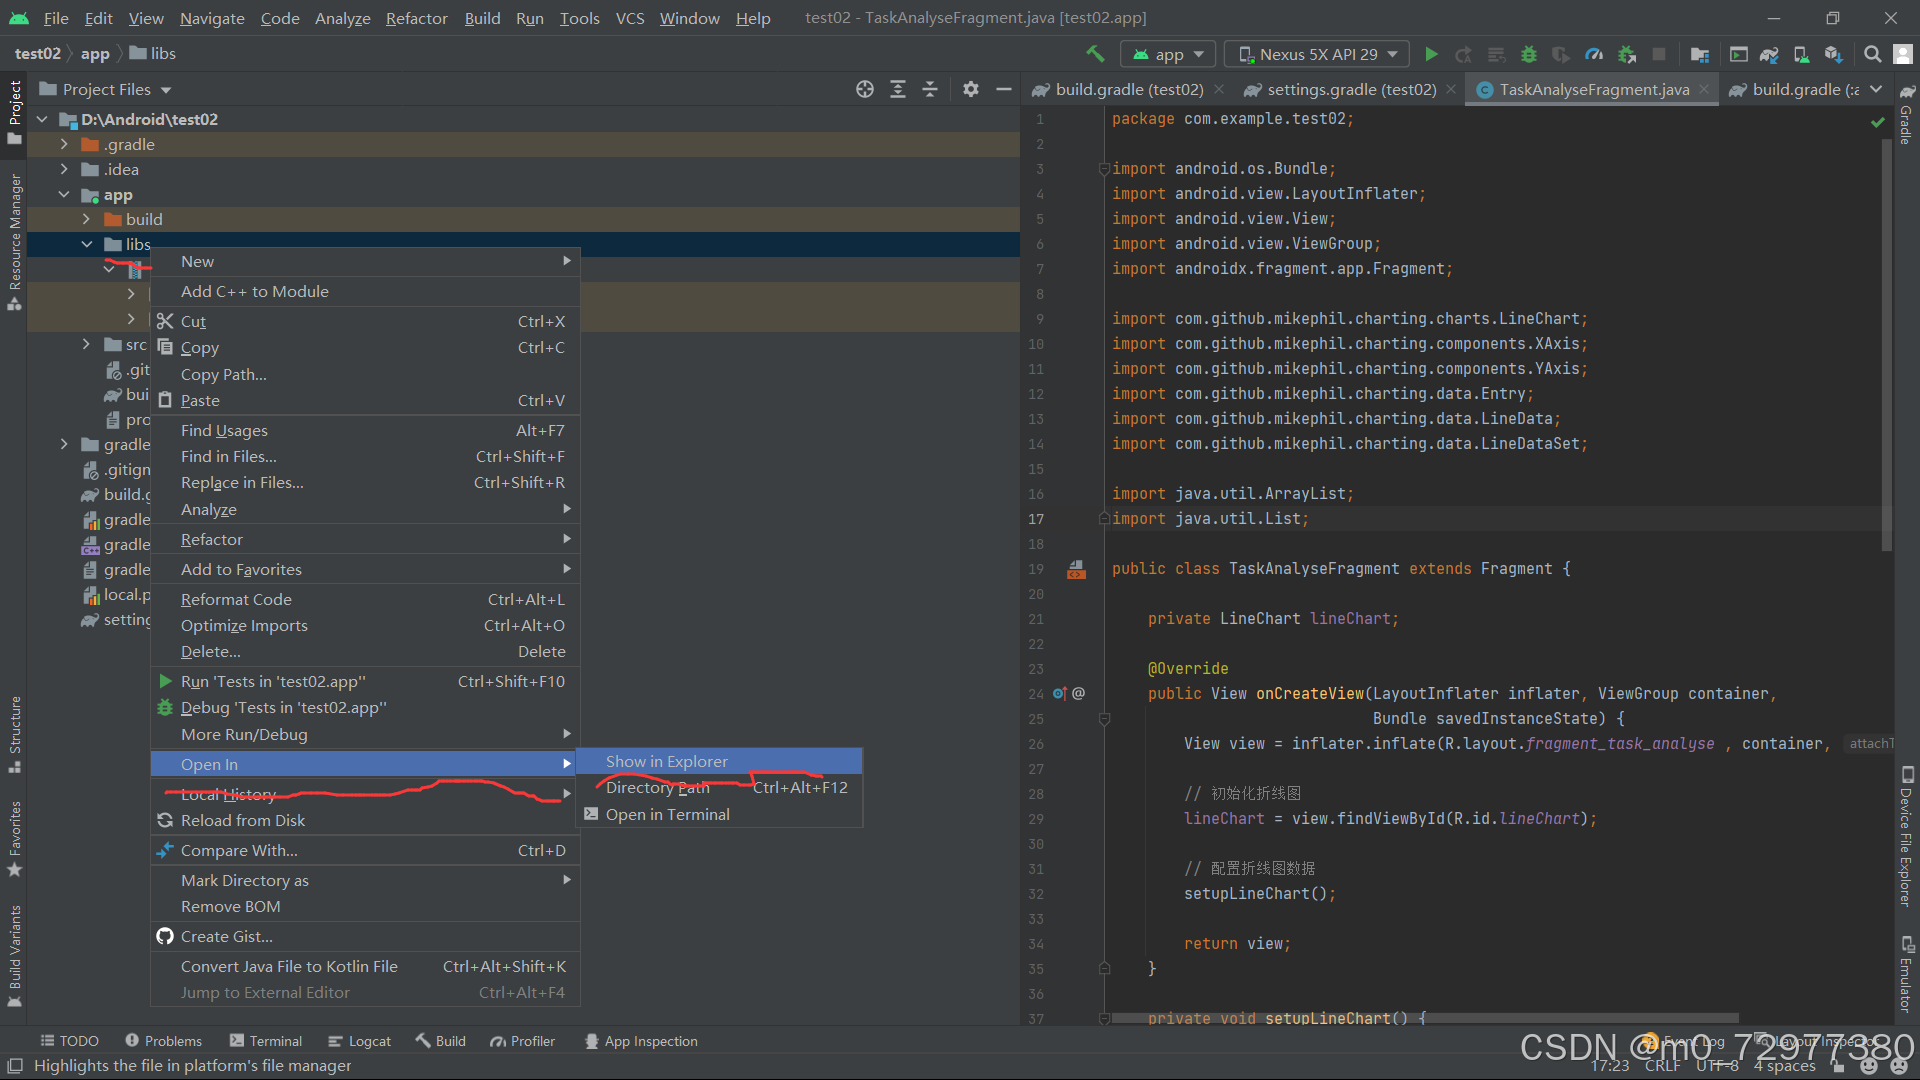Screen dimensions: 1920x1080
Task: Click the Search Everywhere magnifier icon
Action: (x=1872, y=54)
